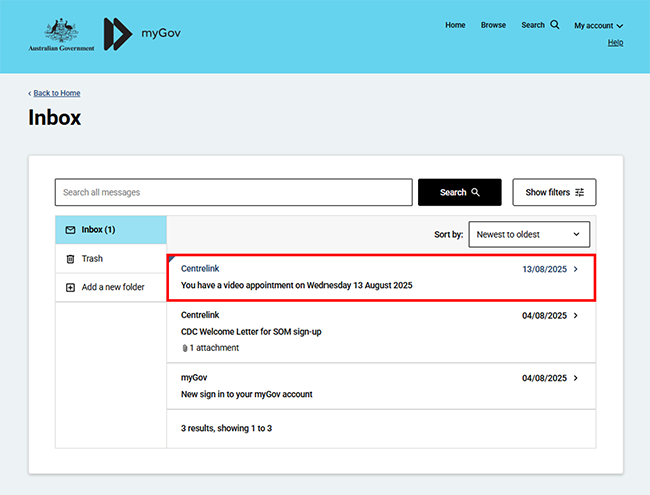Screen dimensions: 650x495
Task: Follow the Back to Home link
Action: click(57, 93)
